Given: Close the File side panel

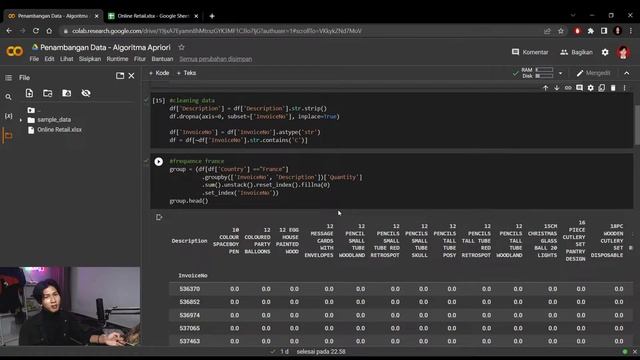Looking at the screenshot, I should 131,76.
